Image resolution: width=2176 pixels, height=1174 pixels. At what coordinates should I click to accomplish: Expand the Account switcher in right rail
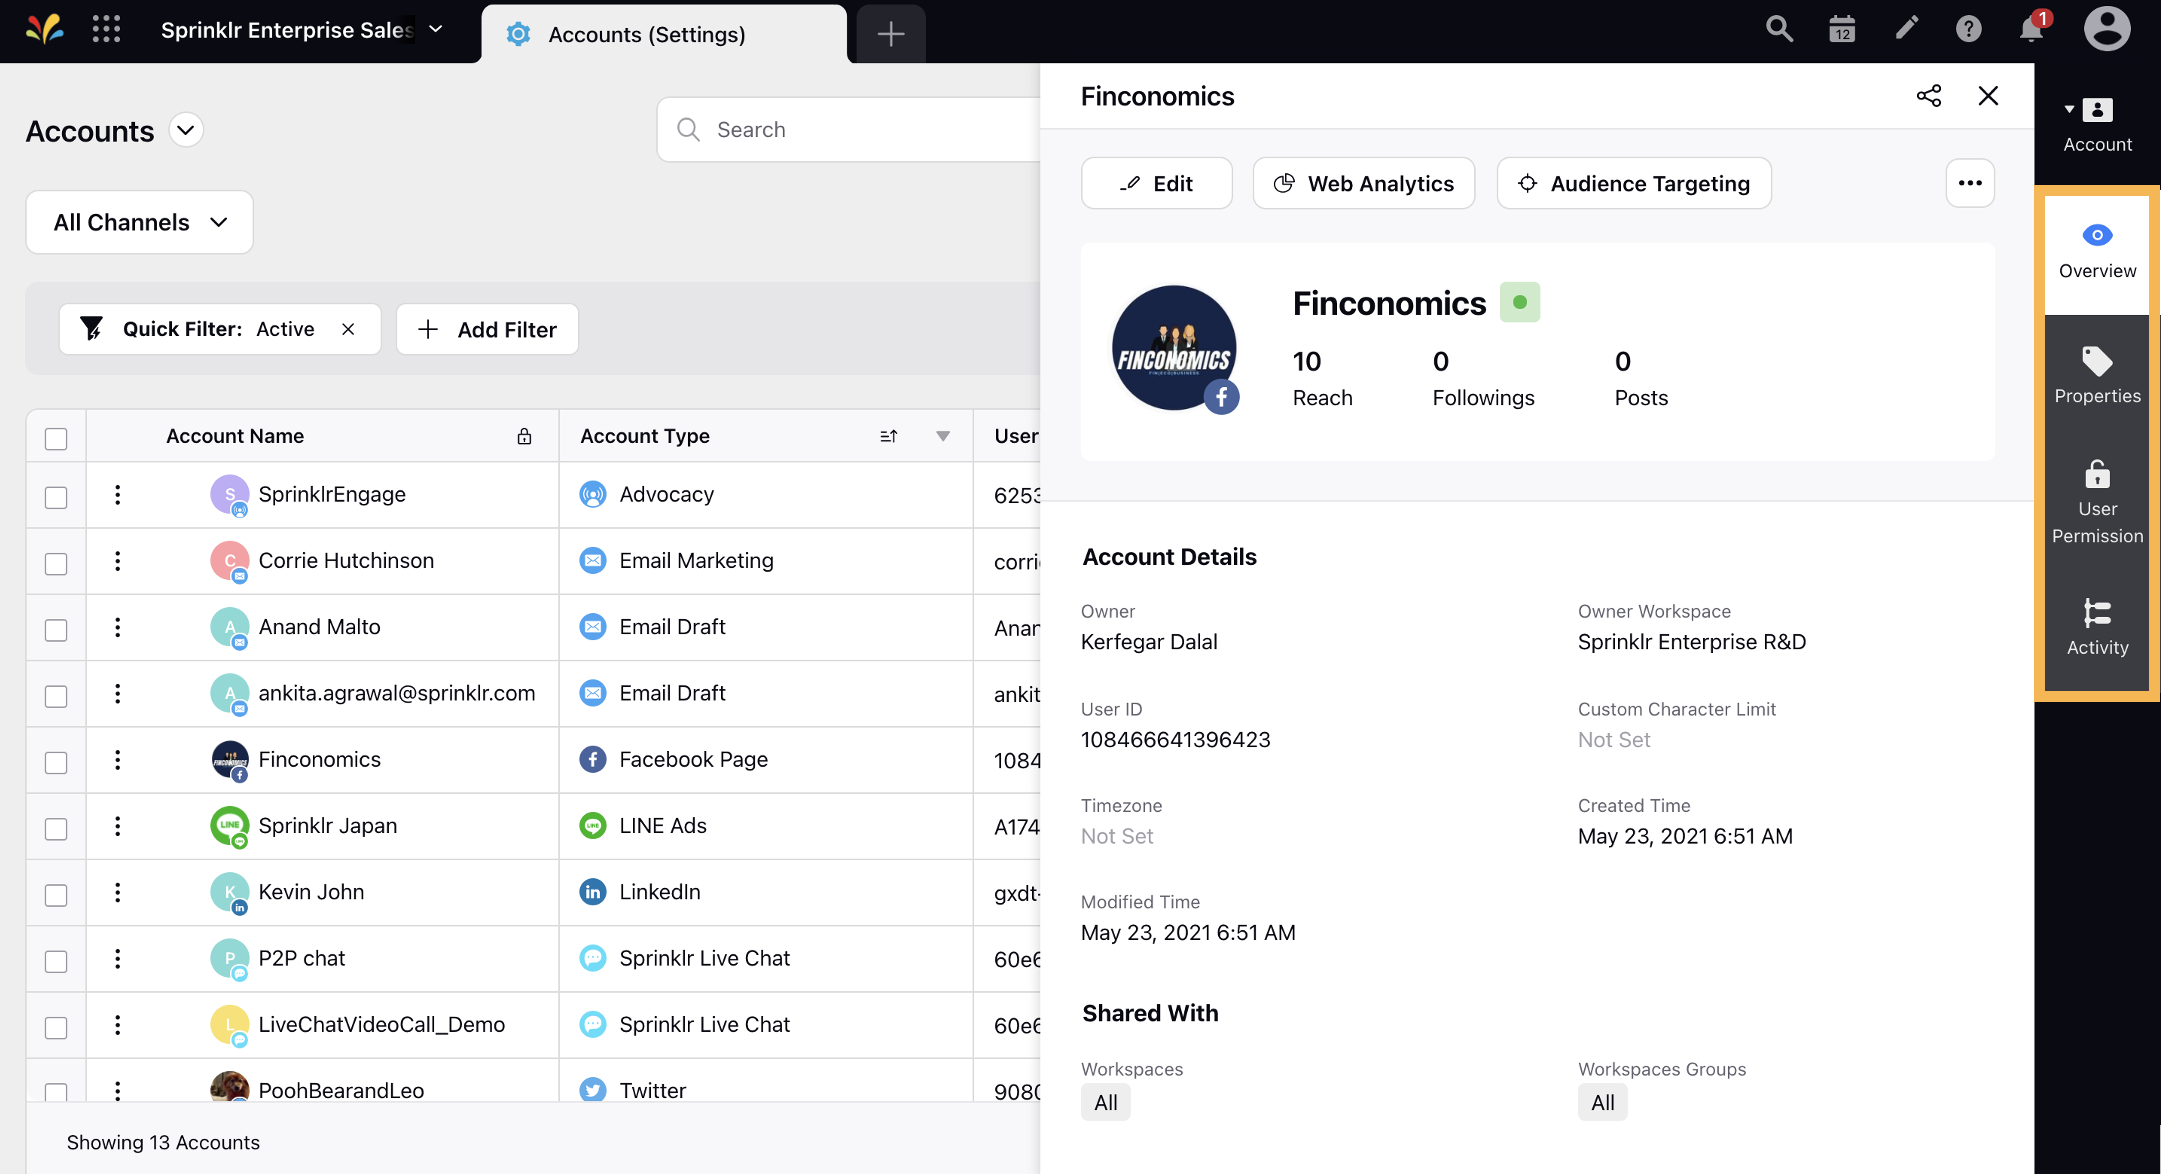tap(2097, 124)
